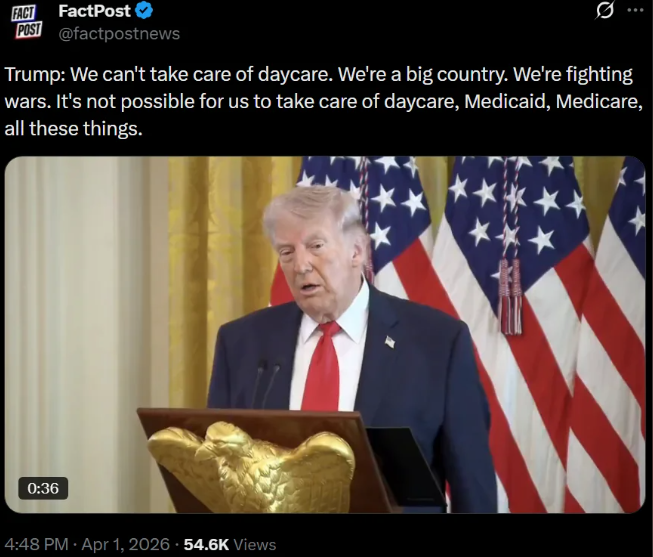Click the FactPost display name
Viewport: 653px width, 557px height.
pos(95,11)
